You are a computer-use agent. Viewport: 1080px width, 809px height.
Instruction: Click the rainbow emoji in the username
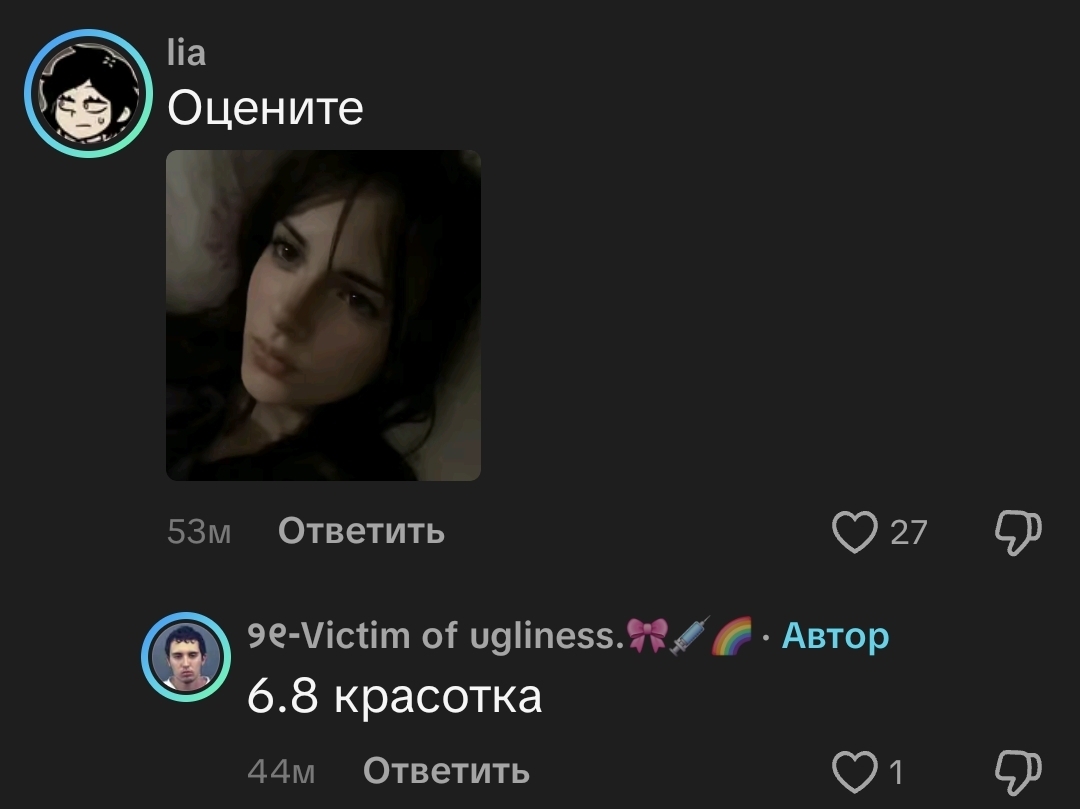tap(731, 635)
